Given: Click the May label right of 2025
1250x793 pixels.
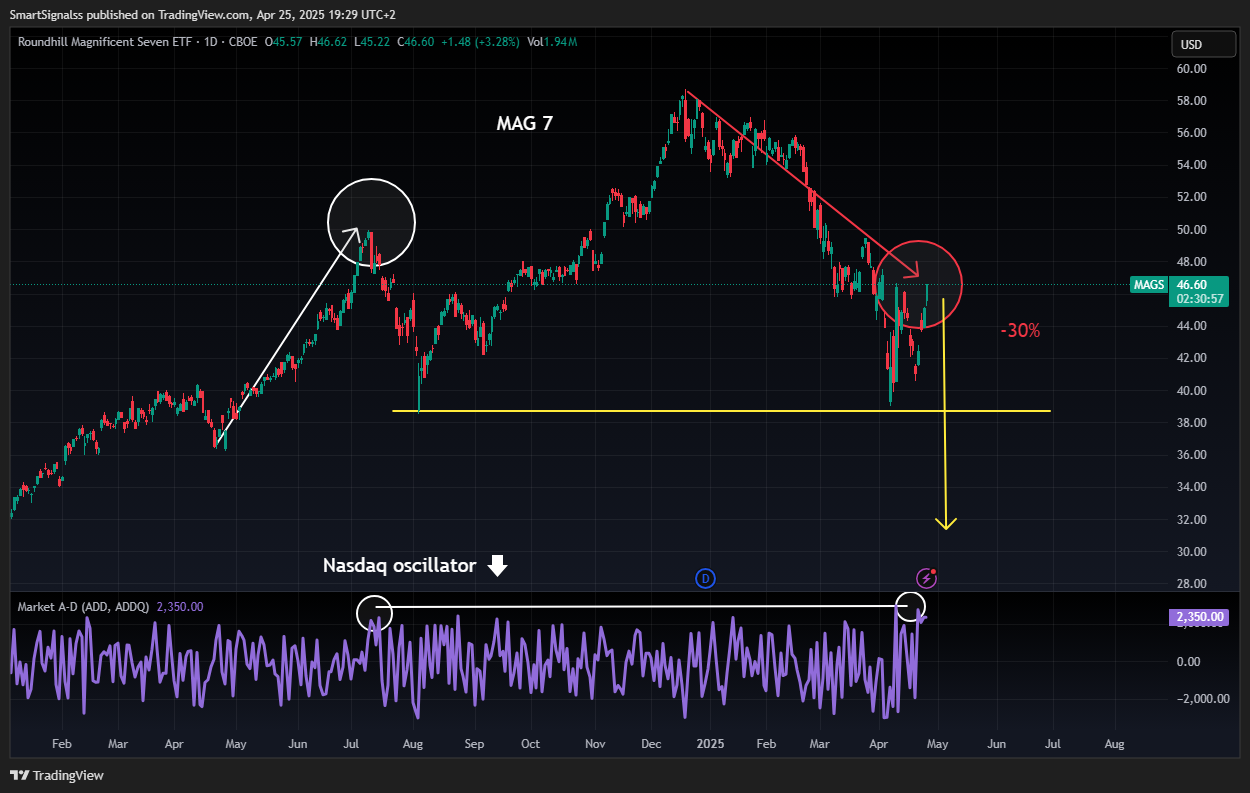Looking at the screenshot, I should [938, 744].
